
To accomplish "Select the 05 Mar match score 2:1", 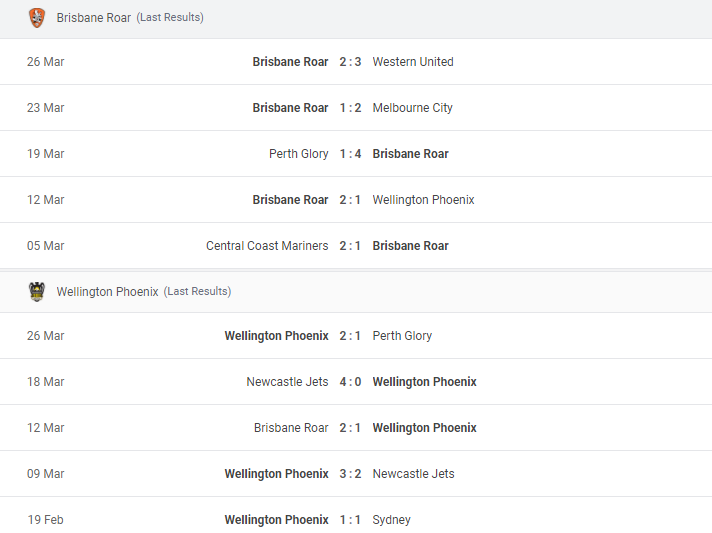I will (350, 246).
